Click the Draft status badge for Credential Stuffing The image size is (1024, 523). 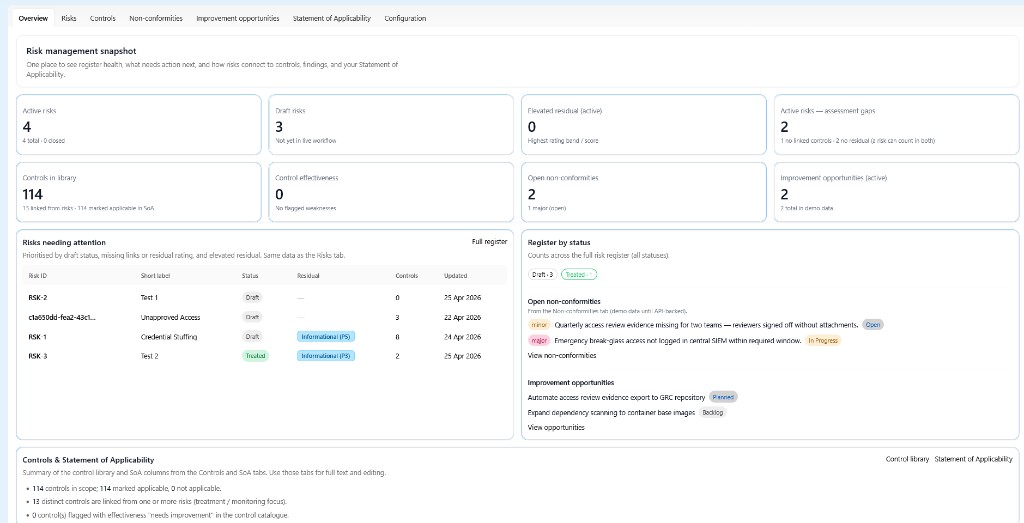(x=252, y=337)
